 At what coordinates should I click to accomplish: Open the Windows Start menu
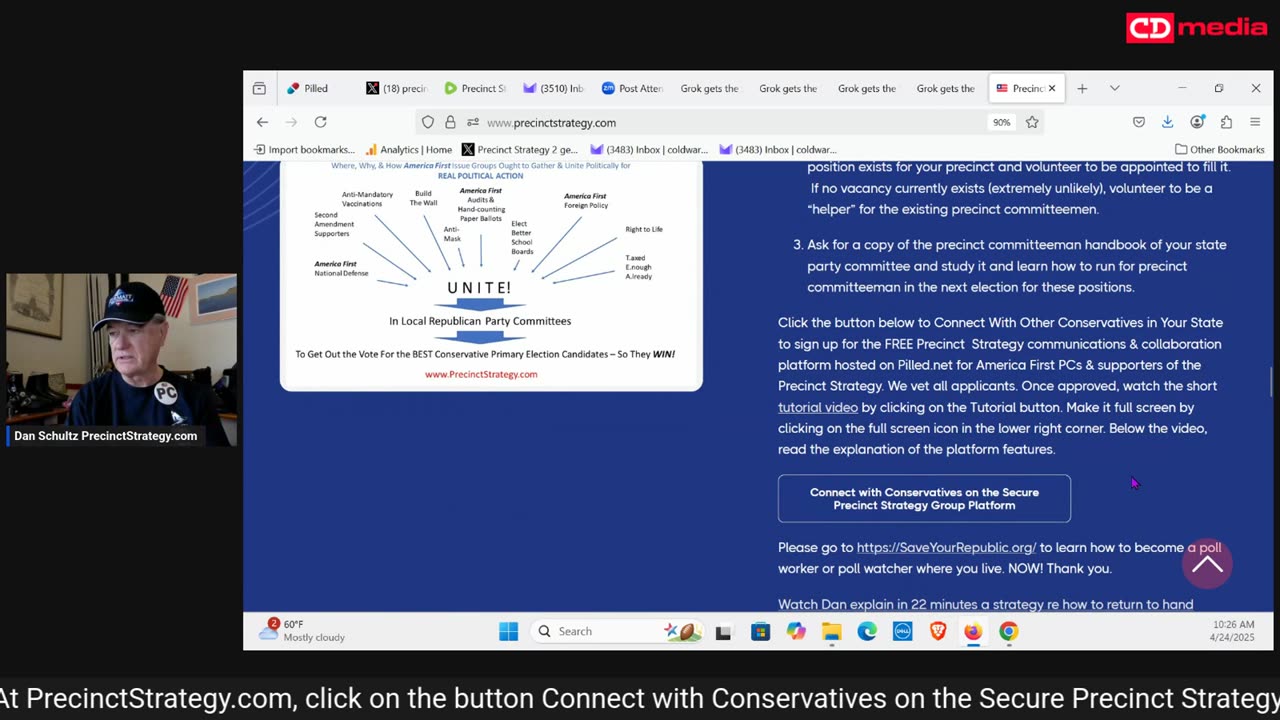[x=508, y=631]
